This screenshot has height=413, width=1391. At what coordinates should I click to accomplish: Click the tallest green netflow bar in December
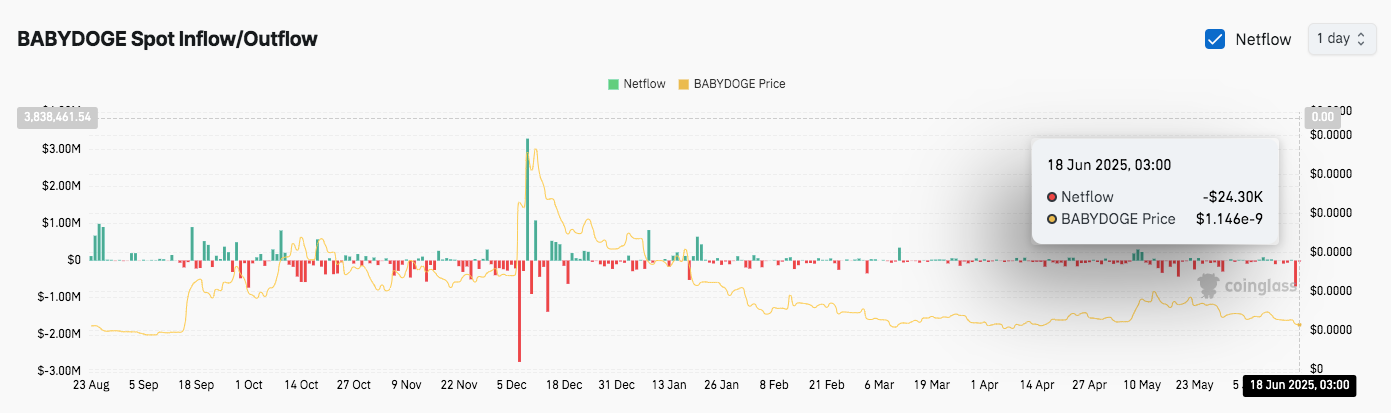point(527,199)
